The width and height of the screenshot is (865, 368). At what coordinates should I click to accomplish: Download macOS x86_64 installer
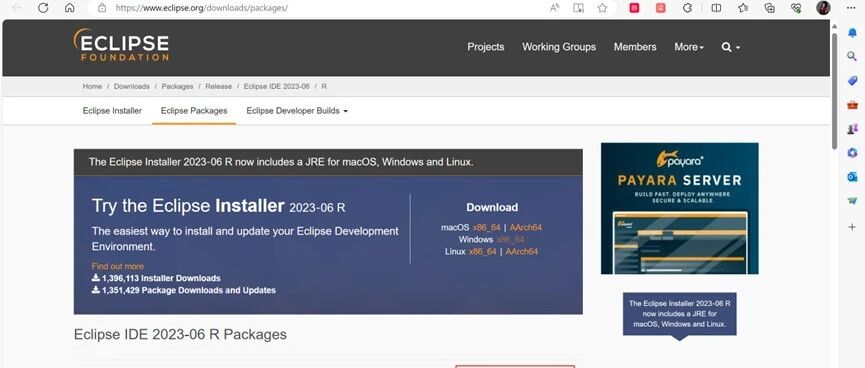click(x=486, y=227)
